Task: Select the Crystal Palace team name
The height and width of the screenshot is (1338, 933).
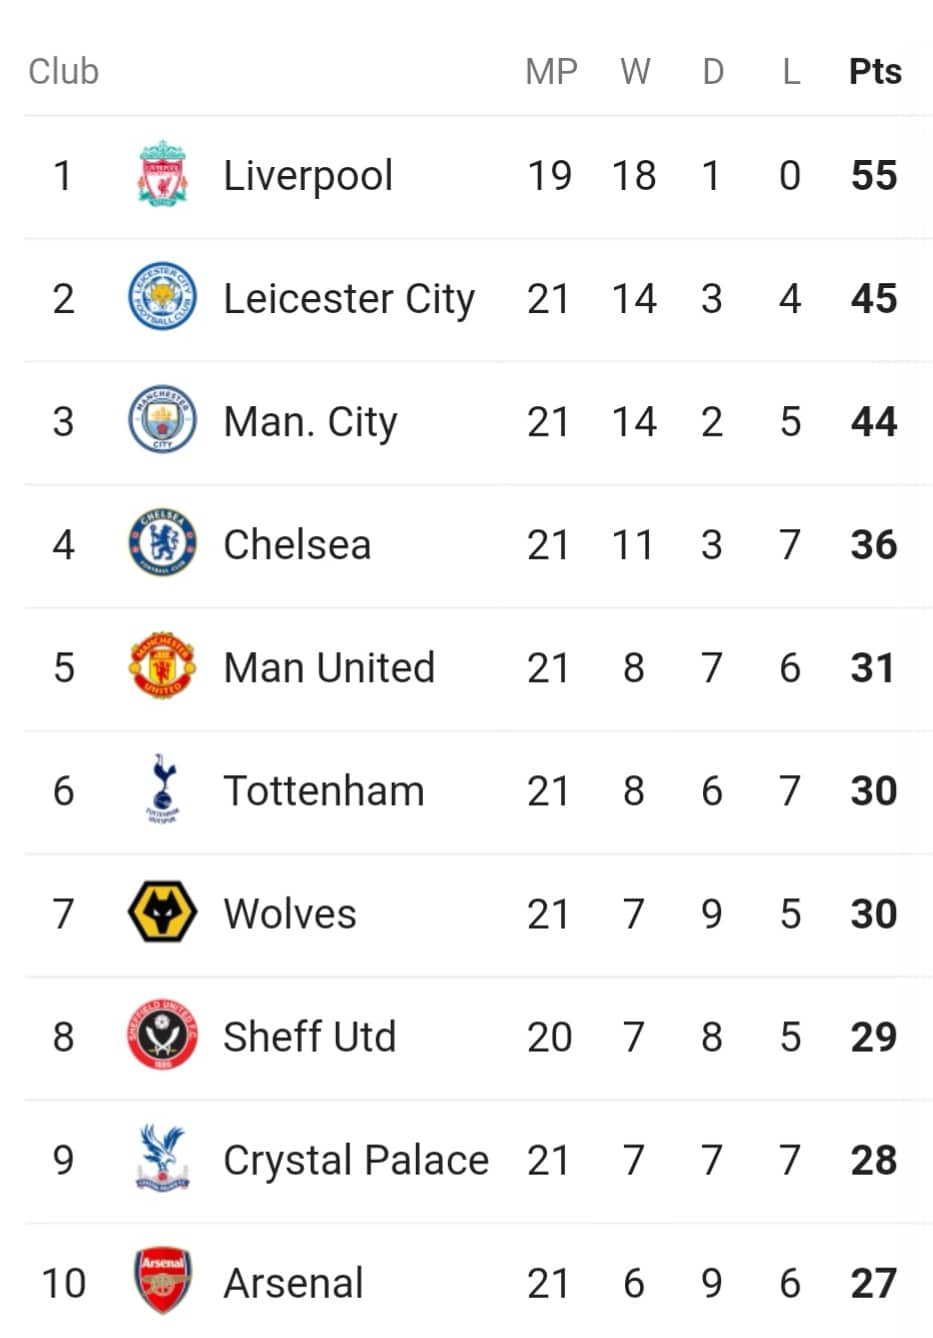Action: 356,1160
